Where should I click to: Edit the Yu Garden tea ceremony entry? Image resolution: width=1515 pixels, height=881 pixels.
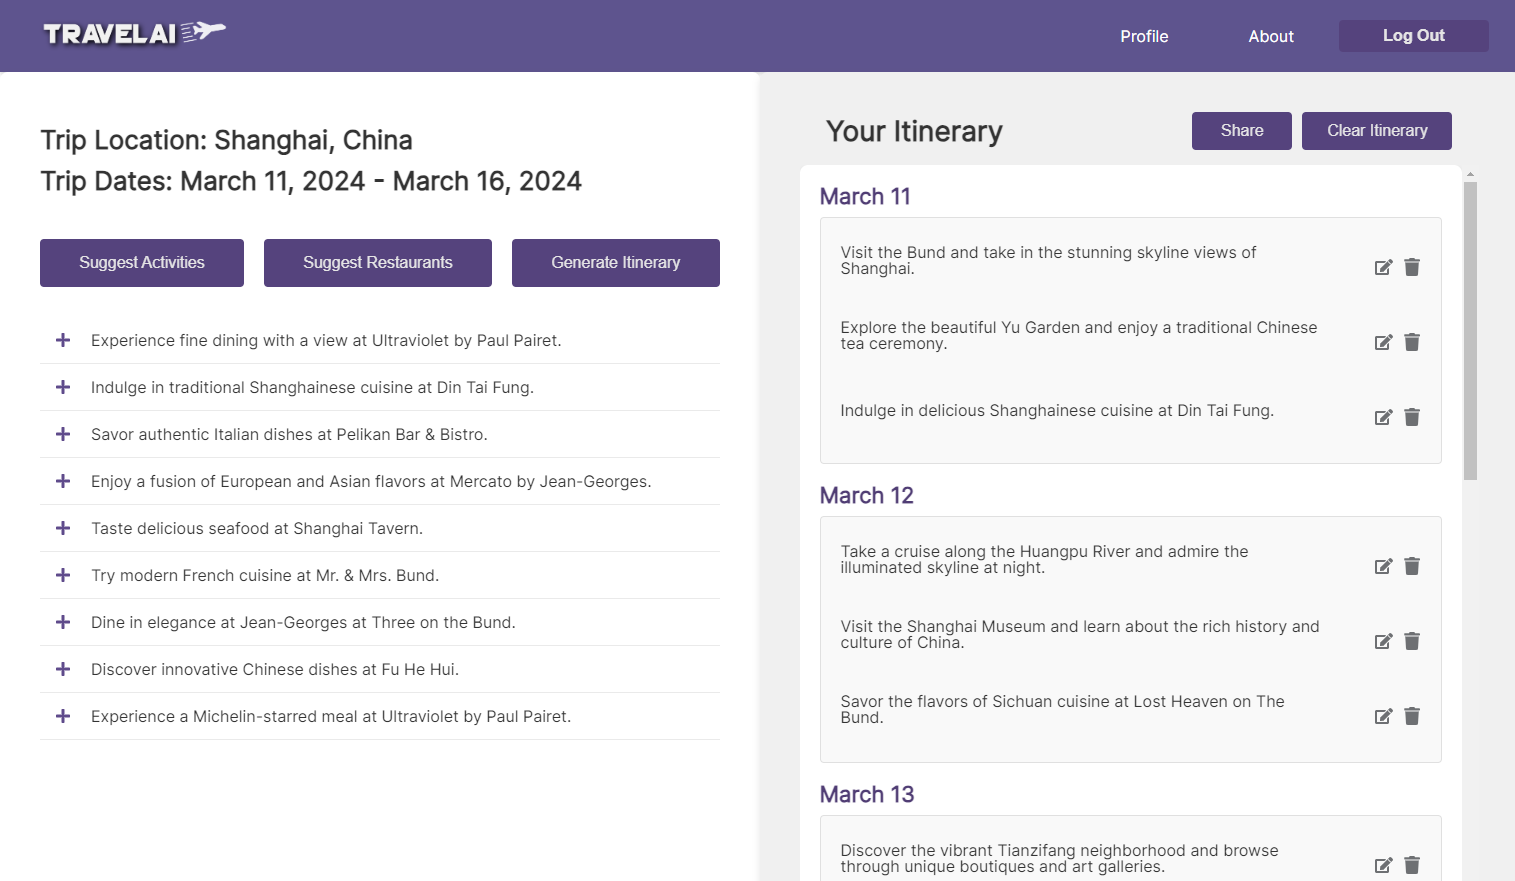point(1383,342)
